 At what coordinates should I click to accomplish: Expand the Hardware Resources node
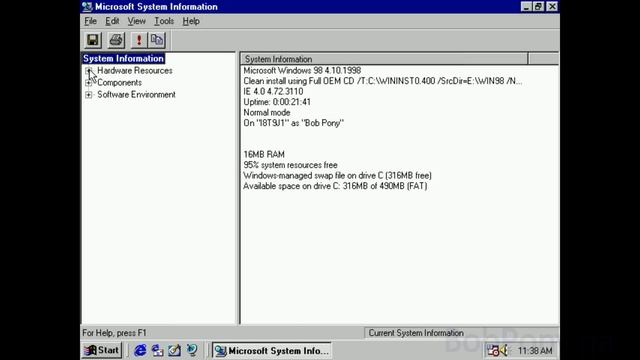click(x=89, y=71)
